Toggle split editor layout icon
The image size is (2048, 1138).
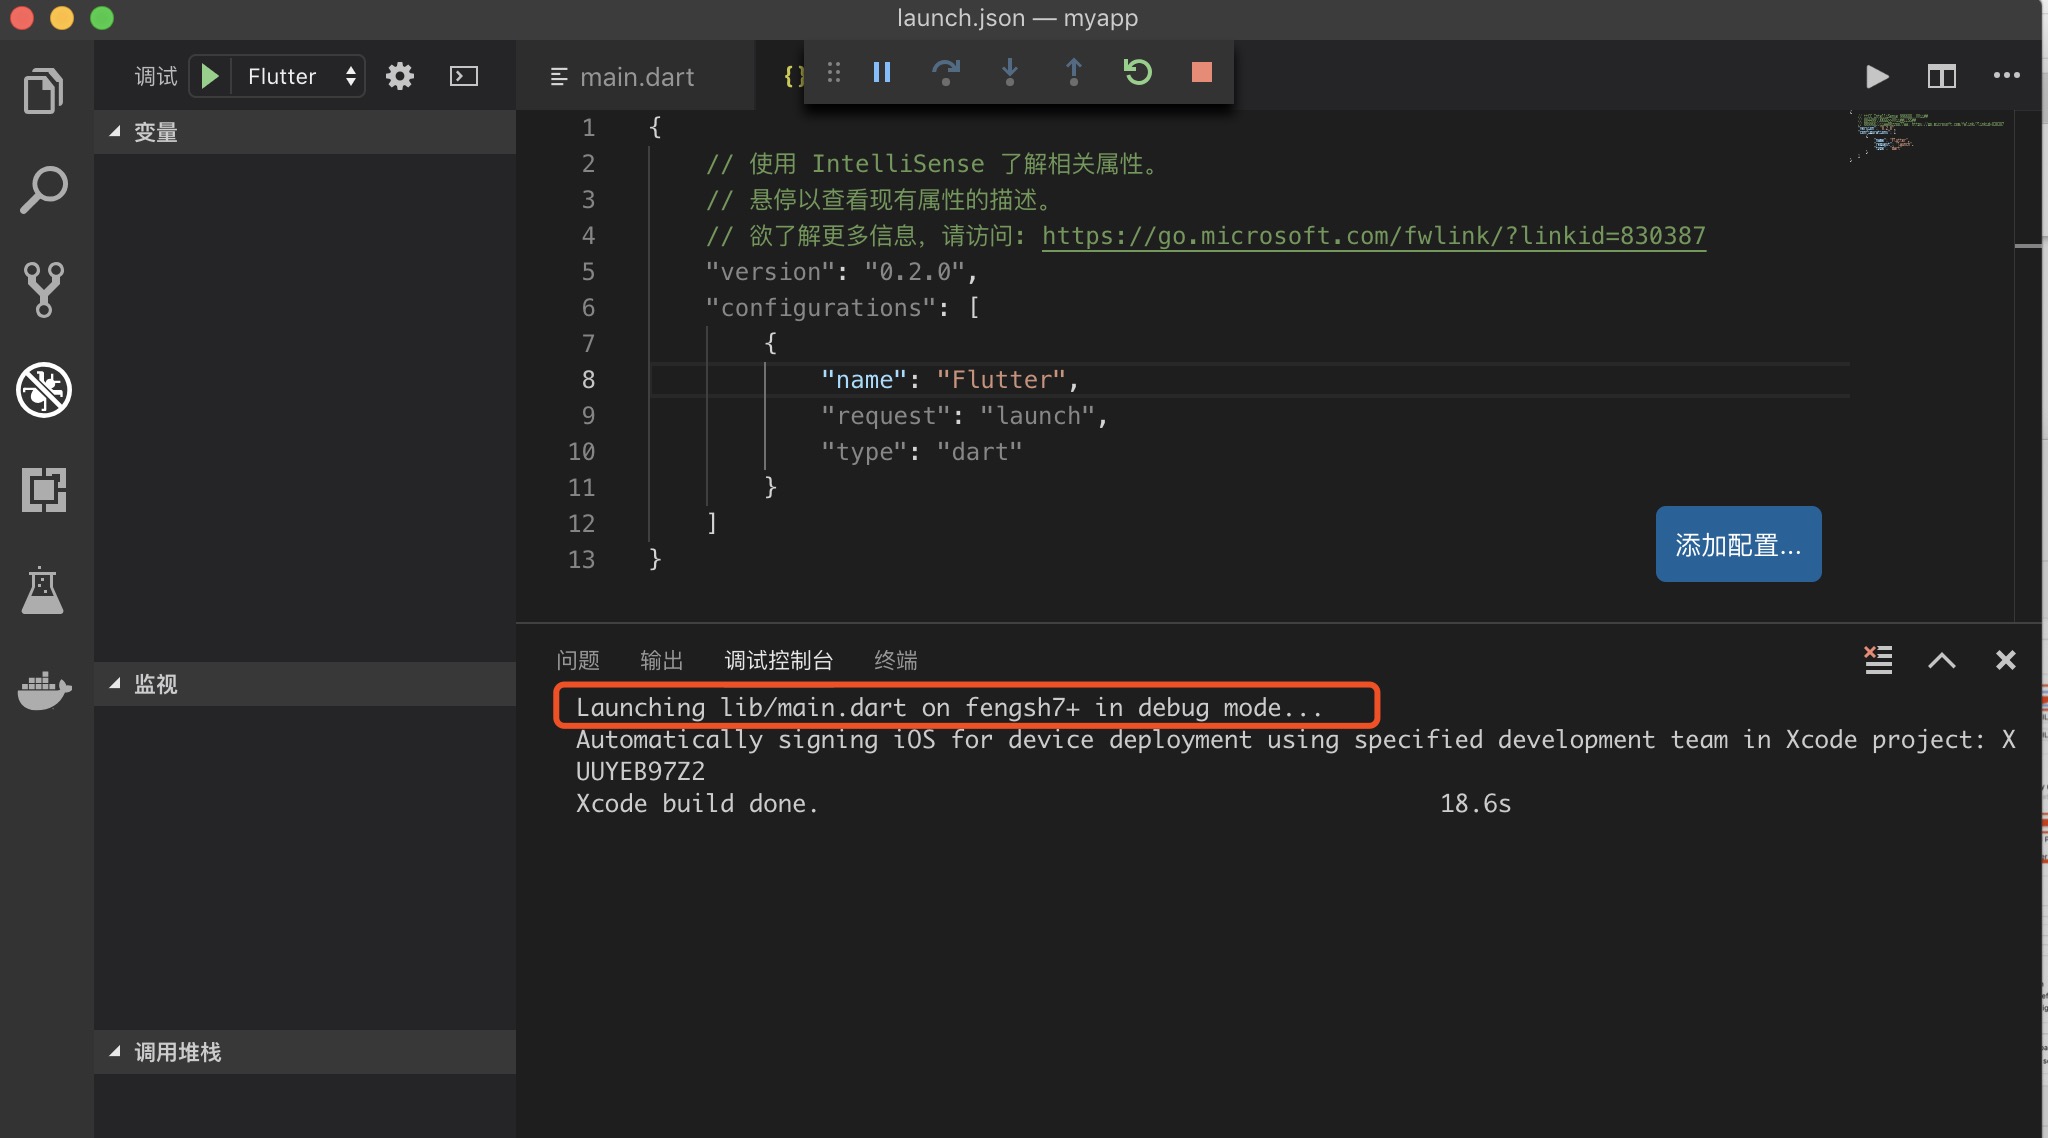click(x=1941, y=76)
